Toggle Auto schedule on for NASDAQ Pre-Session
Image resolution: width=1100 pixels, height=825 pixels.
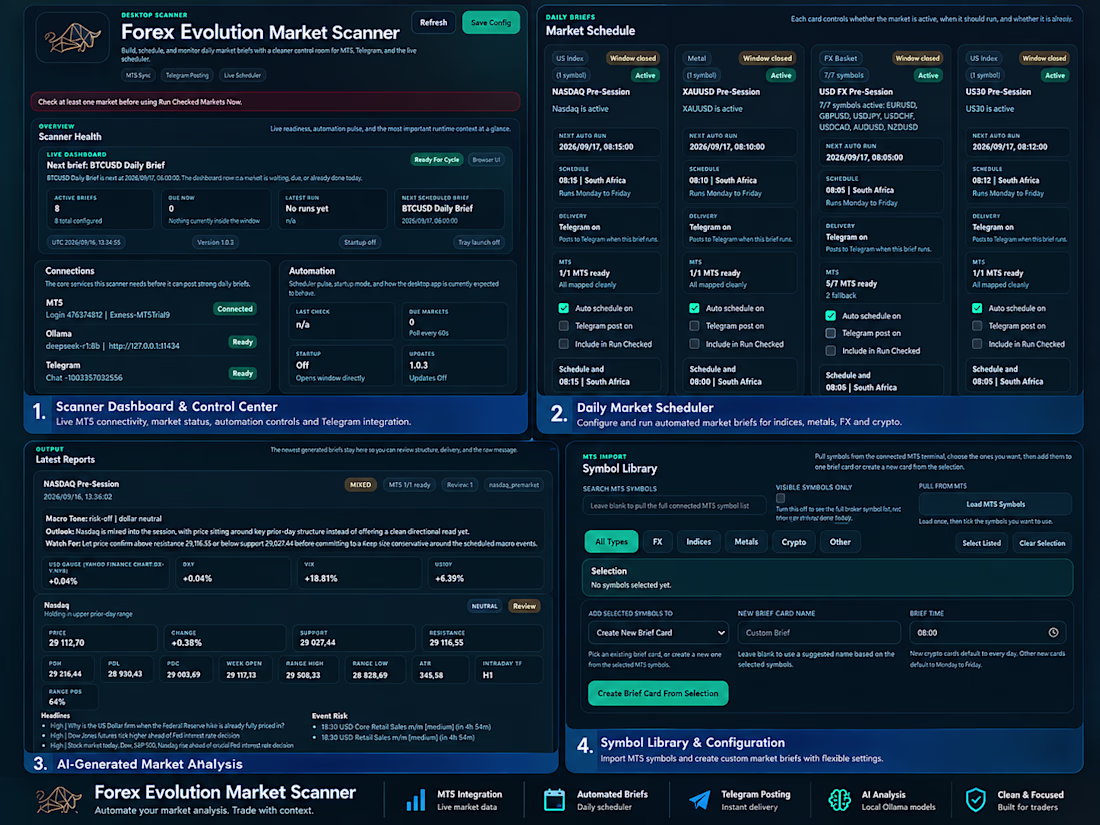click(563, 308)
